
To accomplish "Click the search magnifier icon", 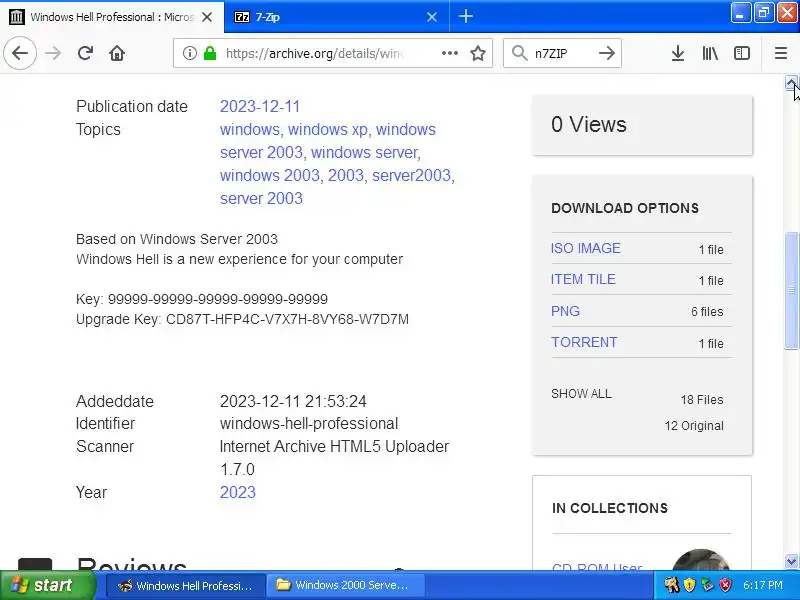I will click(519, 53).
